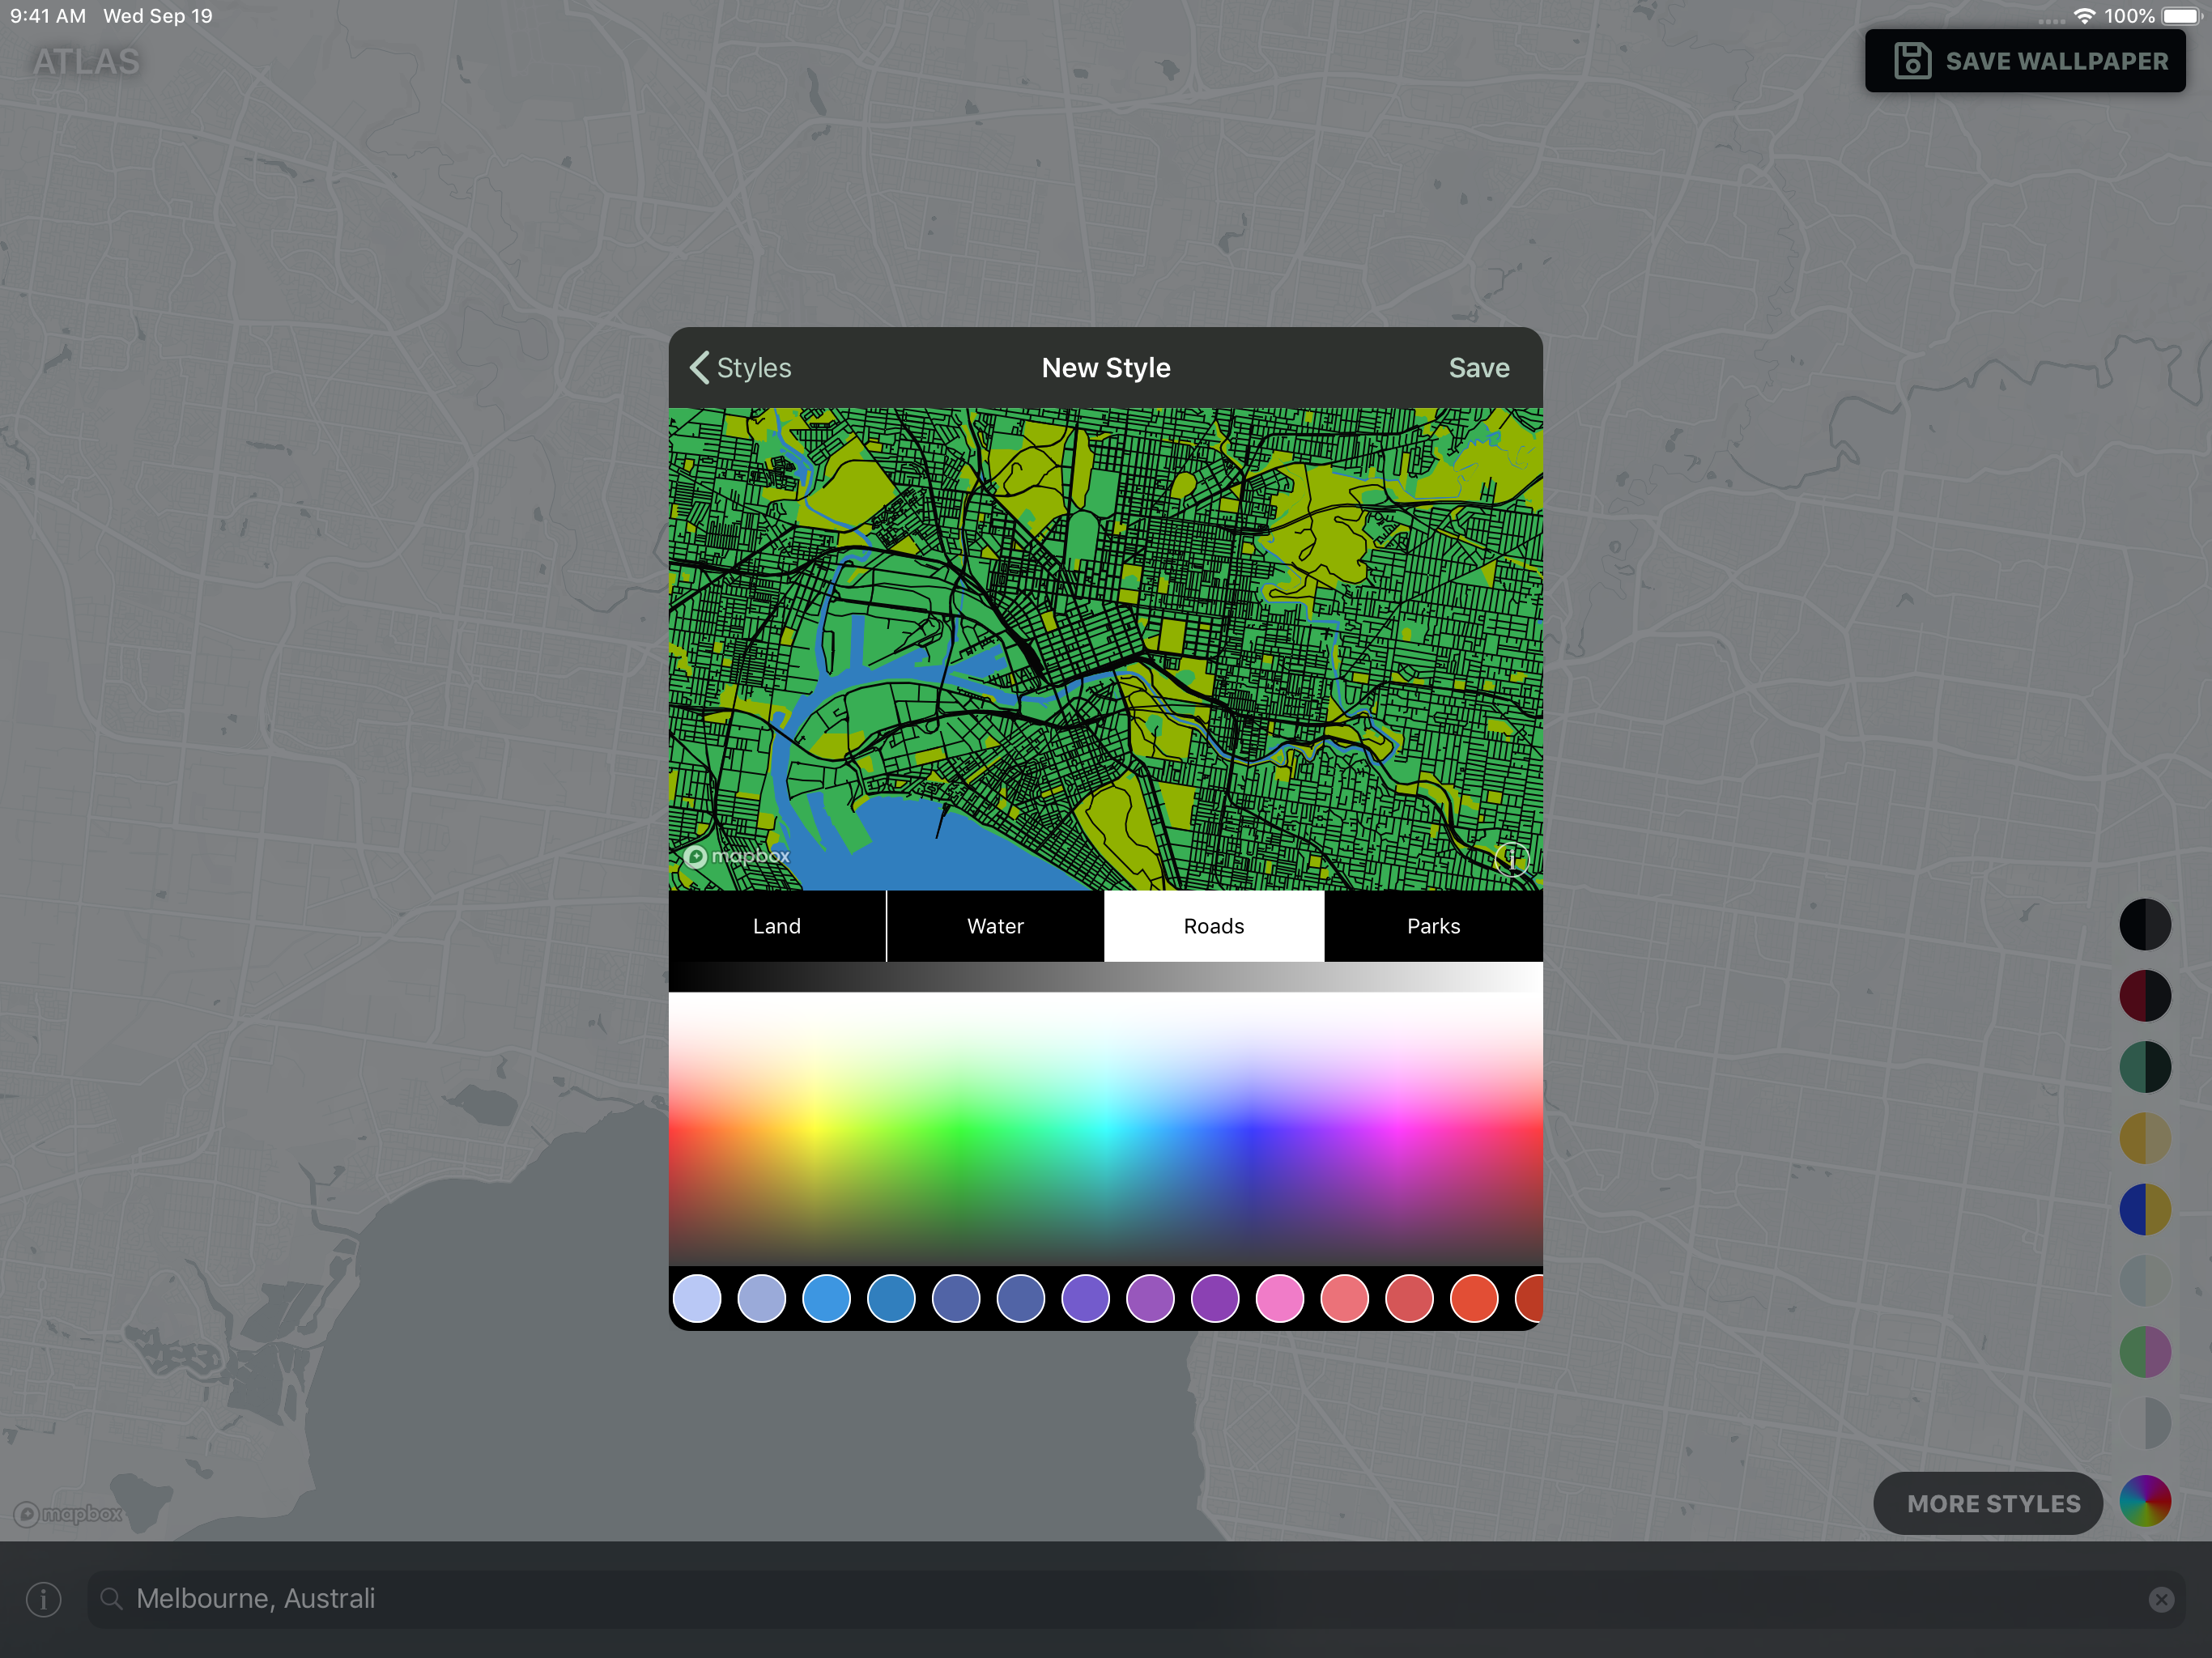
Task: Click the mapbox logo in preview
Action: coord(737,857)
